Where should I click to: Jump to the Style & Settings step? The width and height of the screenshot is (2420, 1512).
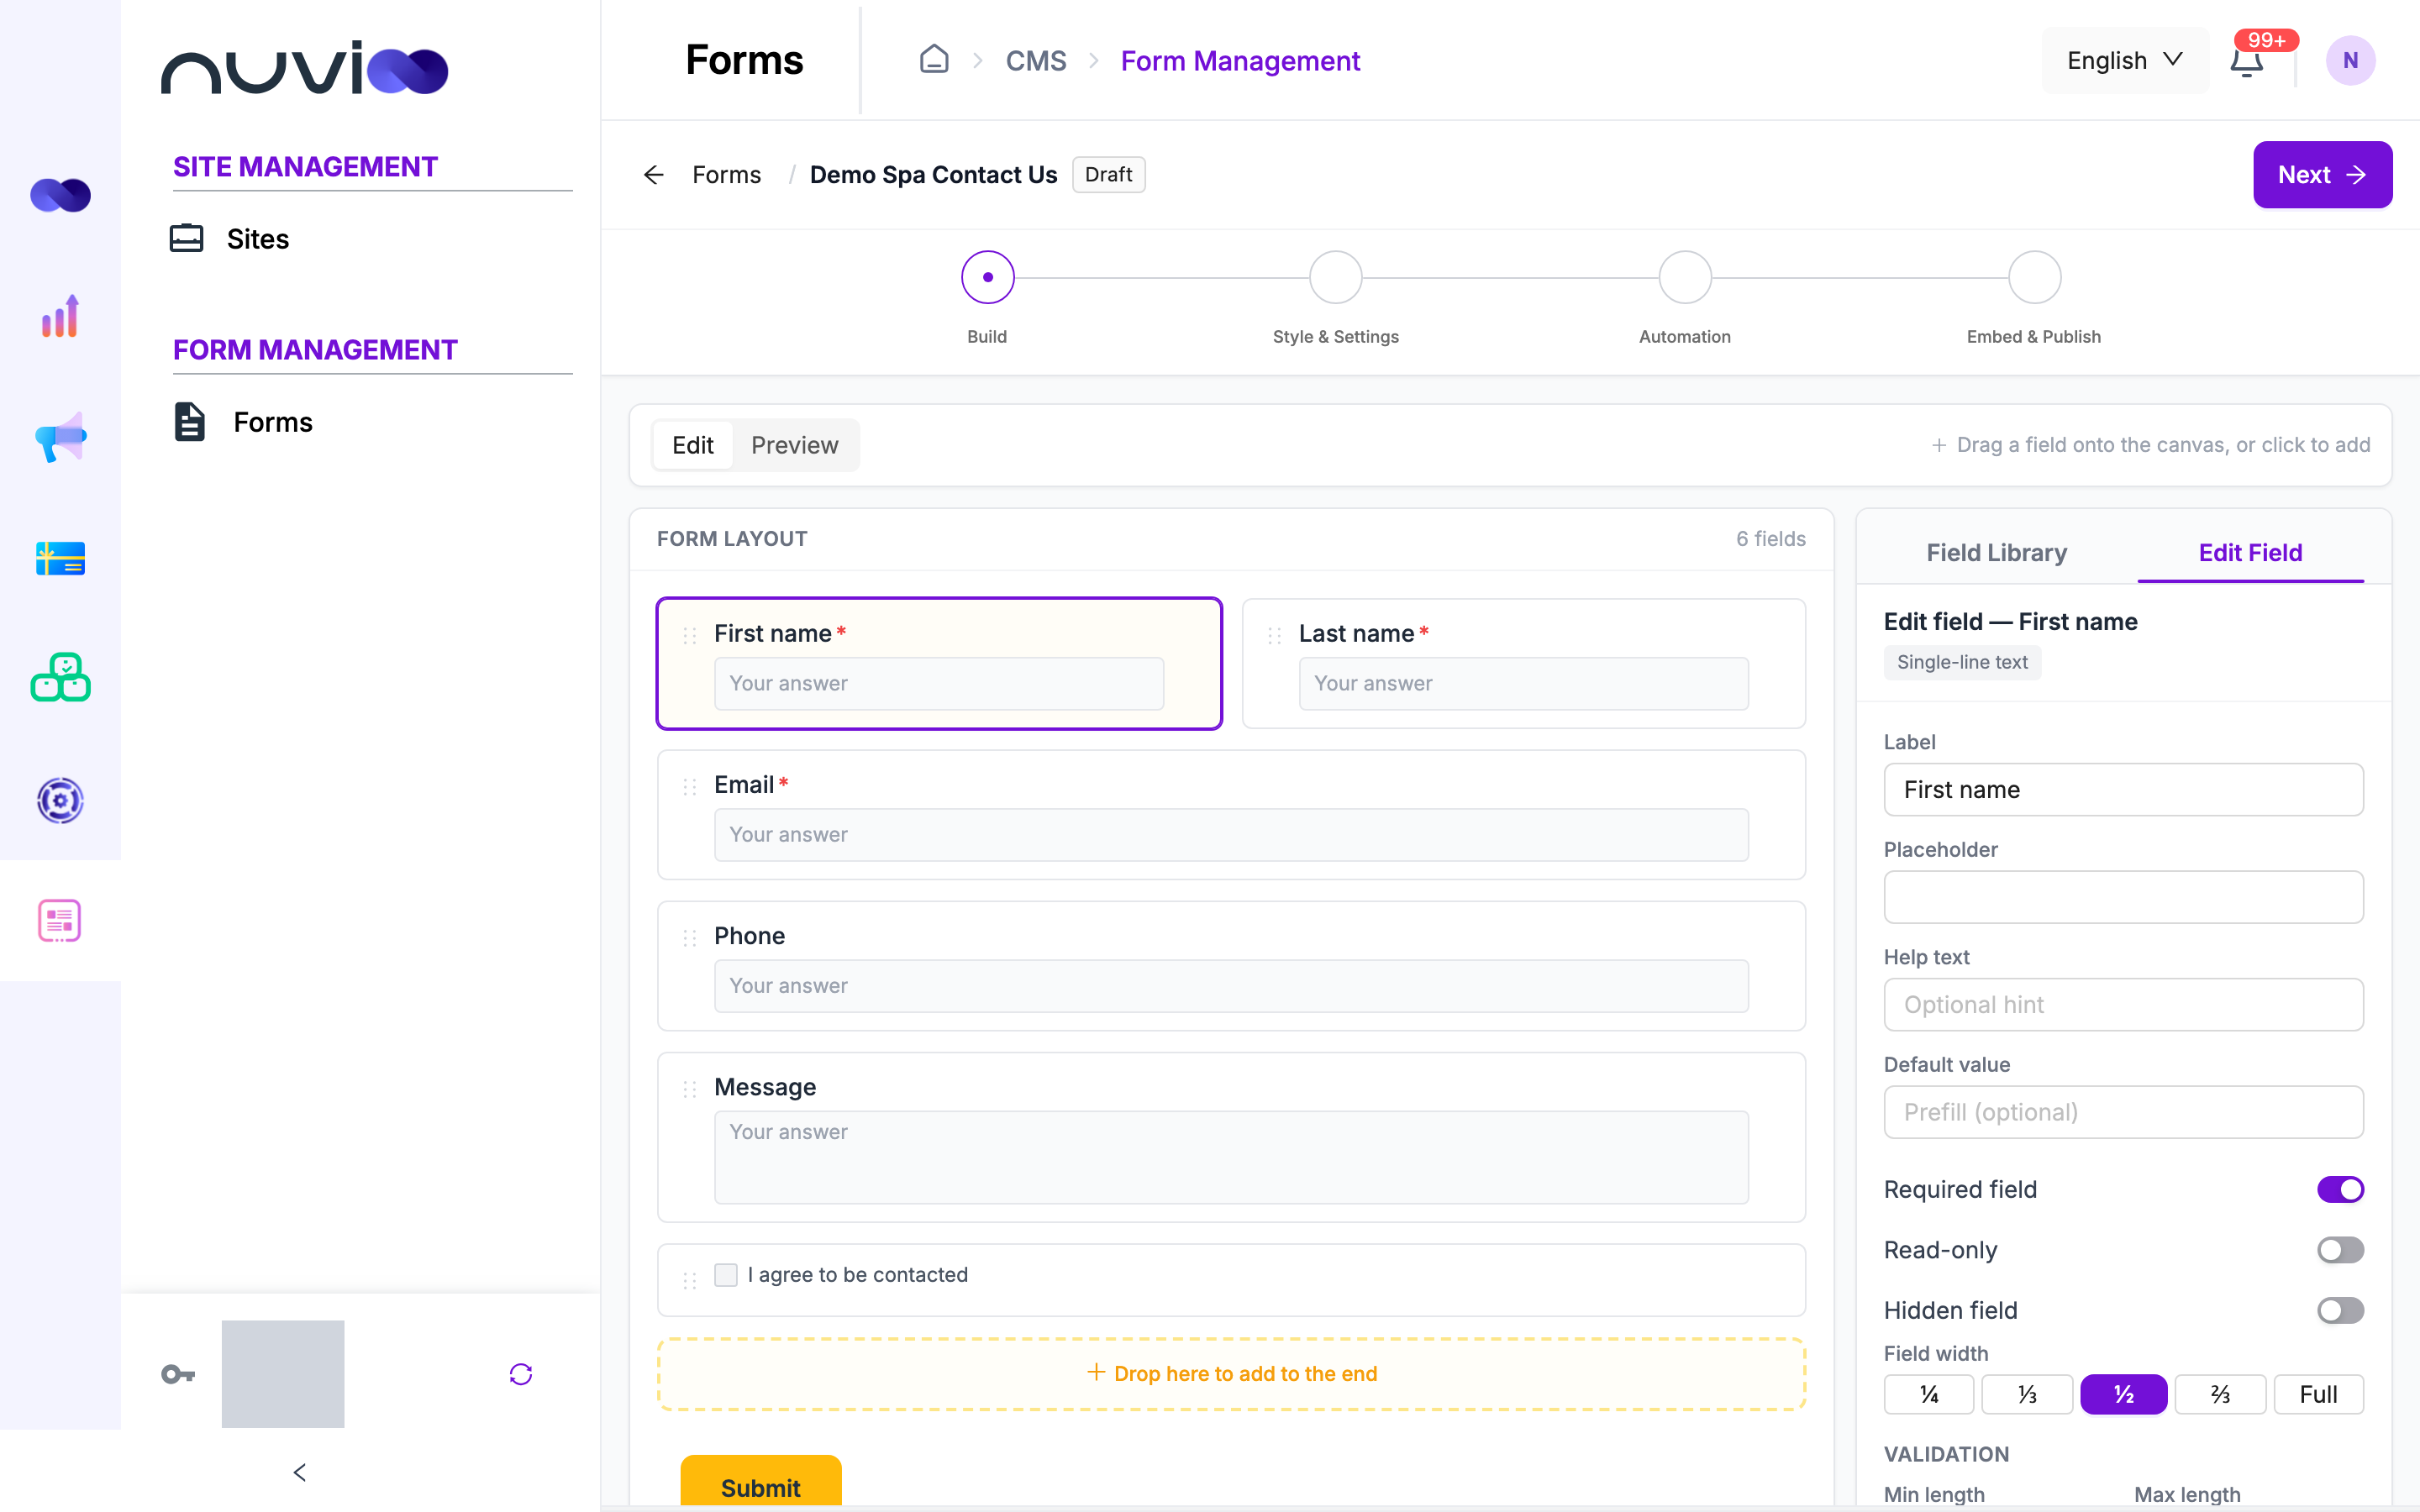click(x=1335, y=277)
